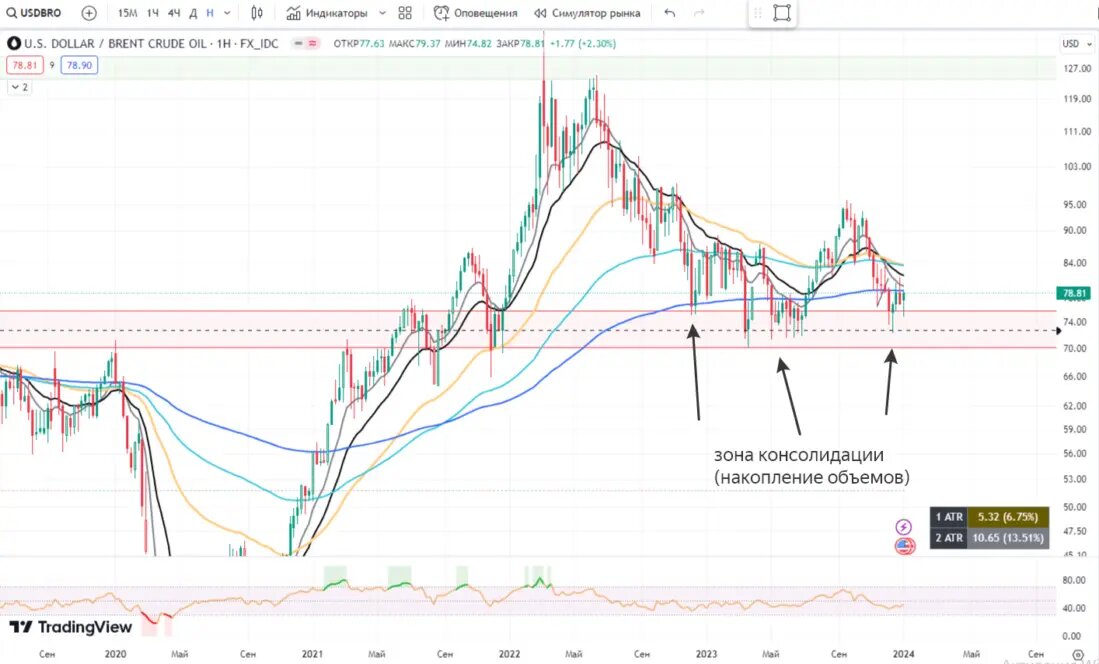The height and width of the screenshot is (664, 1099).
Task: Open the candlestick chart type menu
Action: (x=257, y=13)
